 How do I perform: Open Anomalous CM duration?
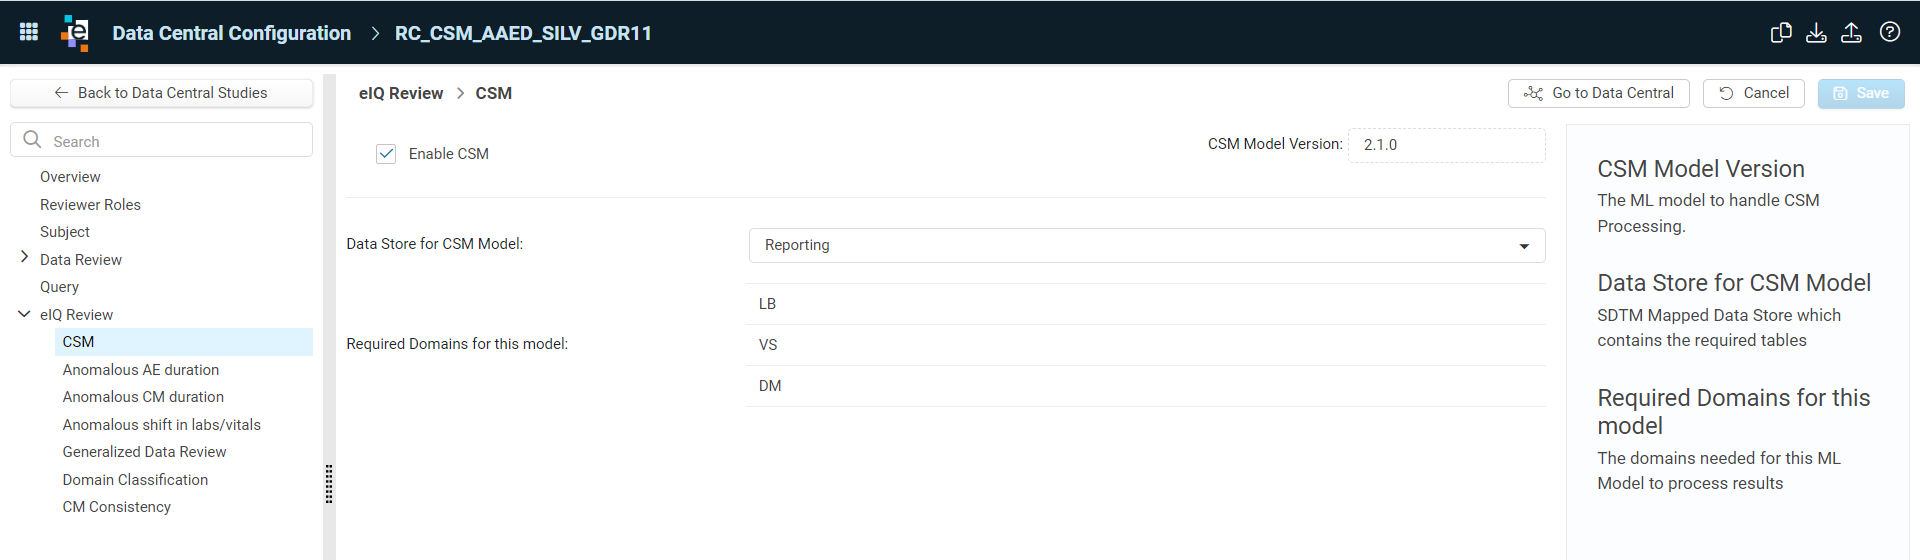click(143, 397)
